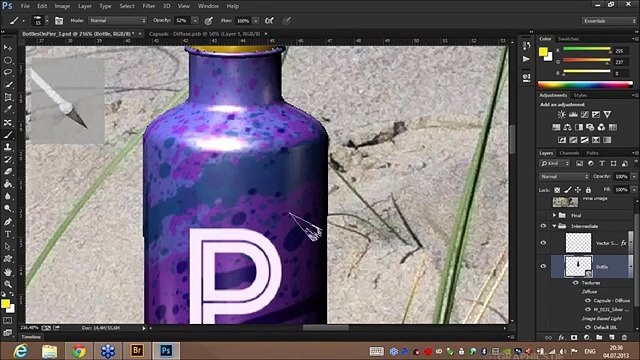Select the Bottle layer thumbnail
The image size is (640, 360).
click(x=578, y=267)
